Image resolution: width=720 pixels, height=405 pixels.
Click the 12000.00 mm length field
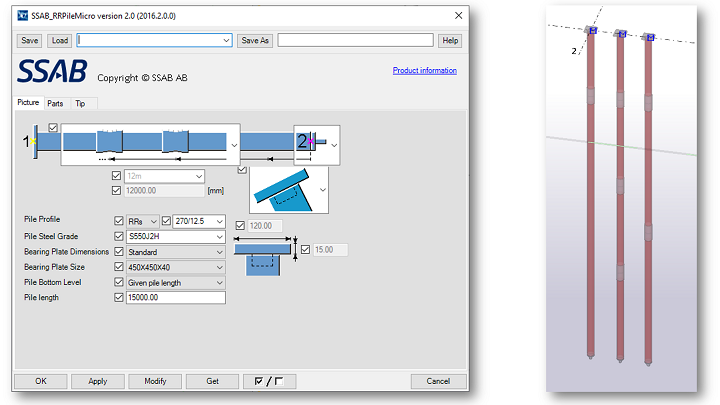(164, 191)
